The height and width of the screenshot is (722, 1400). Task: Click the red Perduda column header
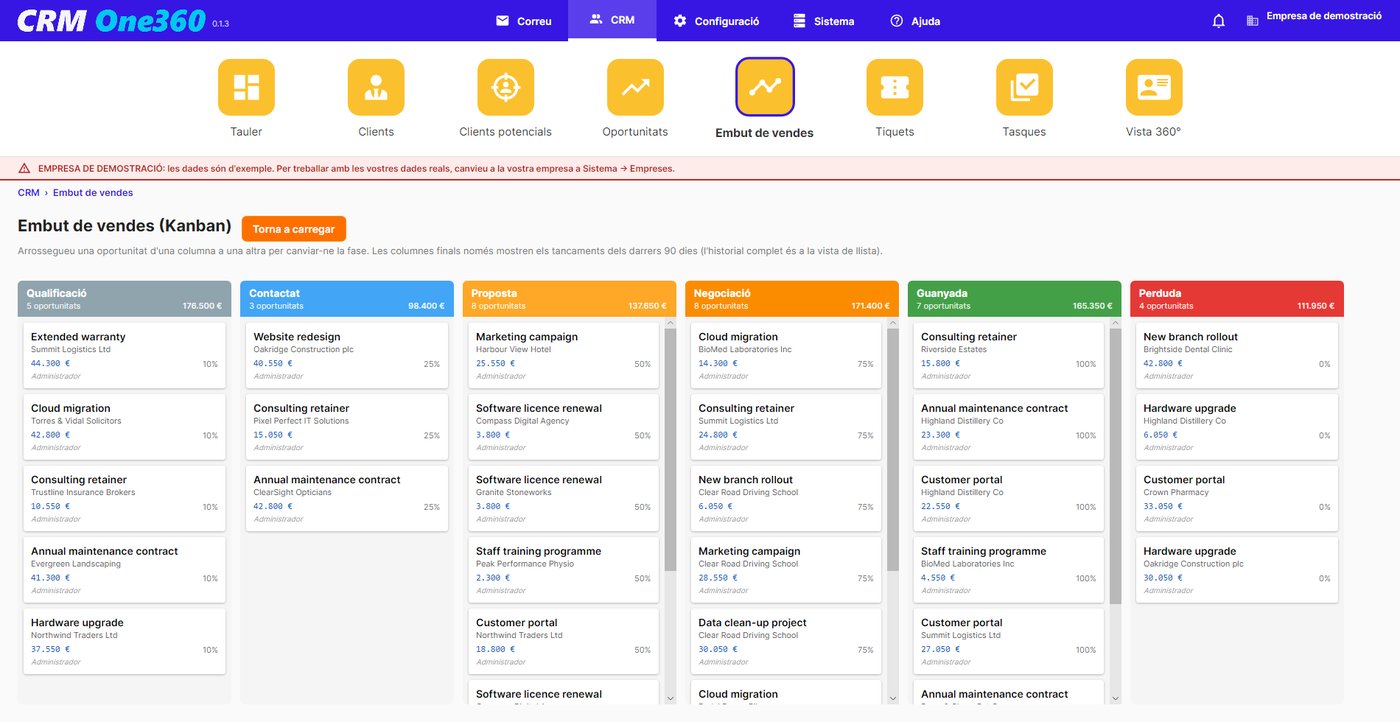point(1237,299)
